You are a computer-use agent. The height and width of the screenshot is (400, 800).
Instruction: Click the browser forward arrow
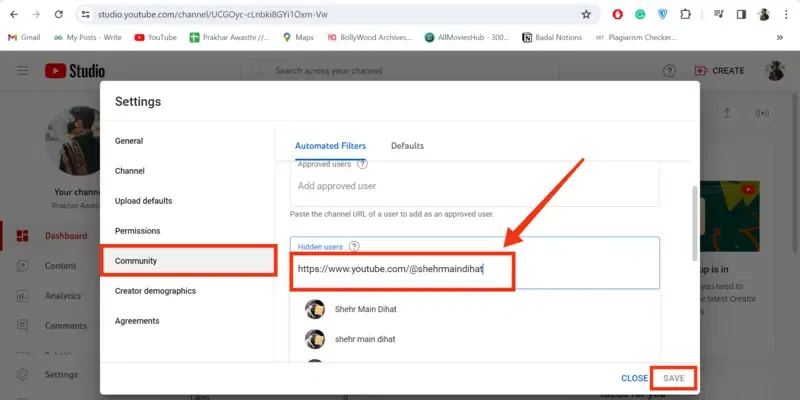[x=36, y=14]
